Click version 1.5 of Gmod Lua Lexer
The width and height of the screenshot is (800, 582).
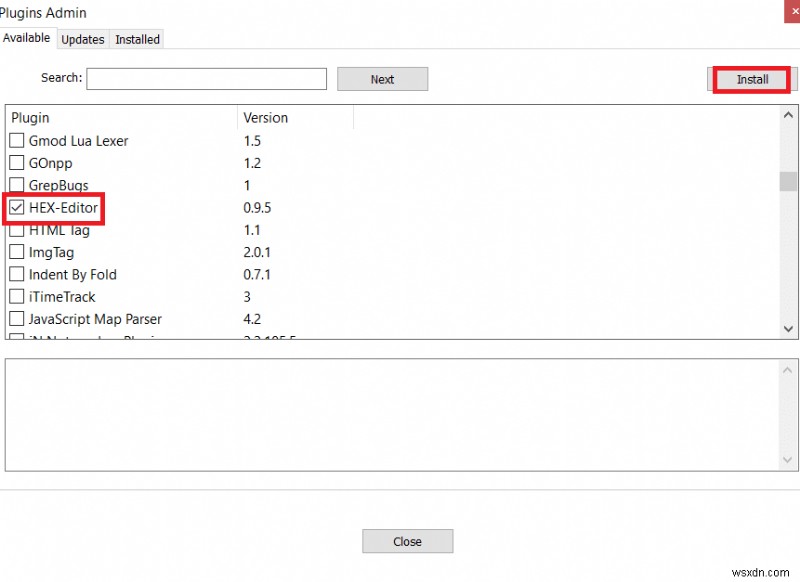(x=252, y=141)
